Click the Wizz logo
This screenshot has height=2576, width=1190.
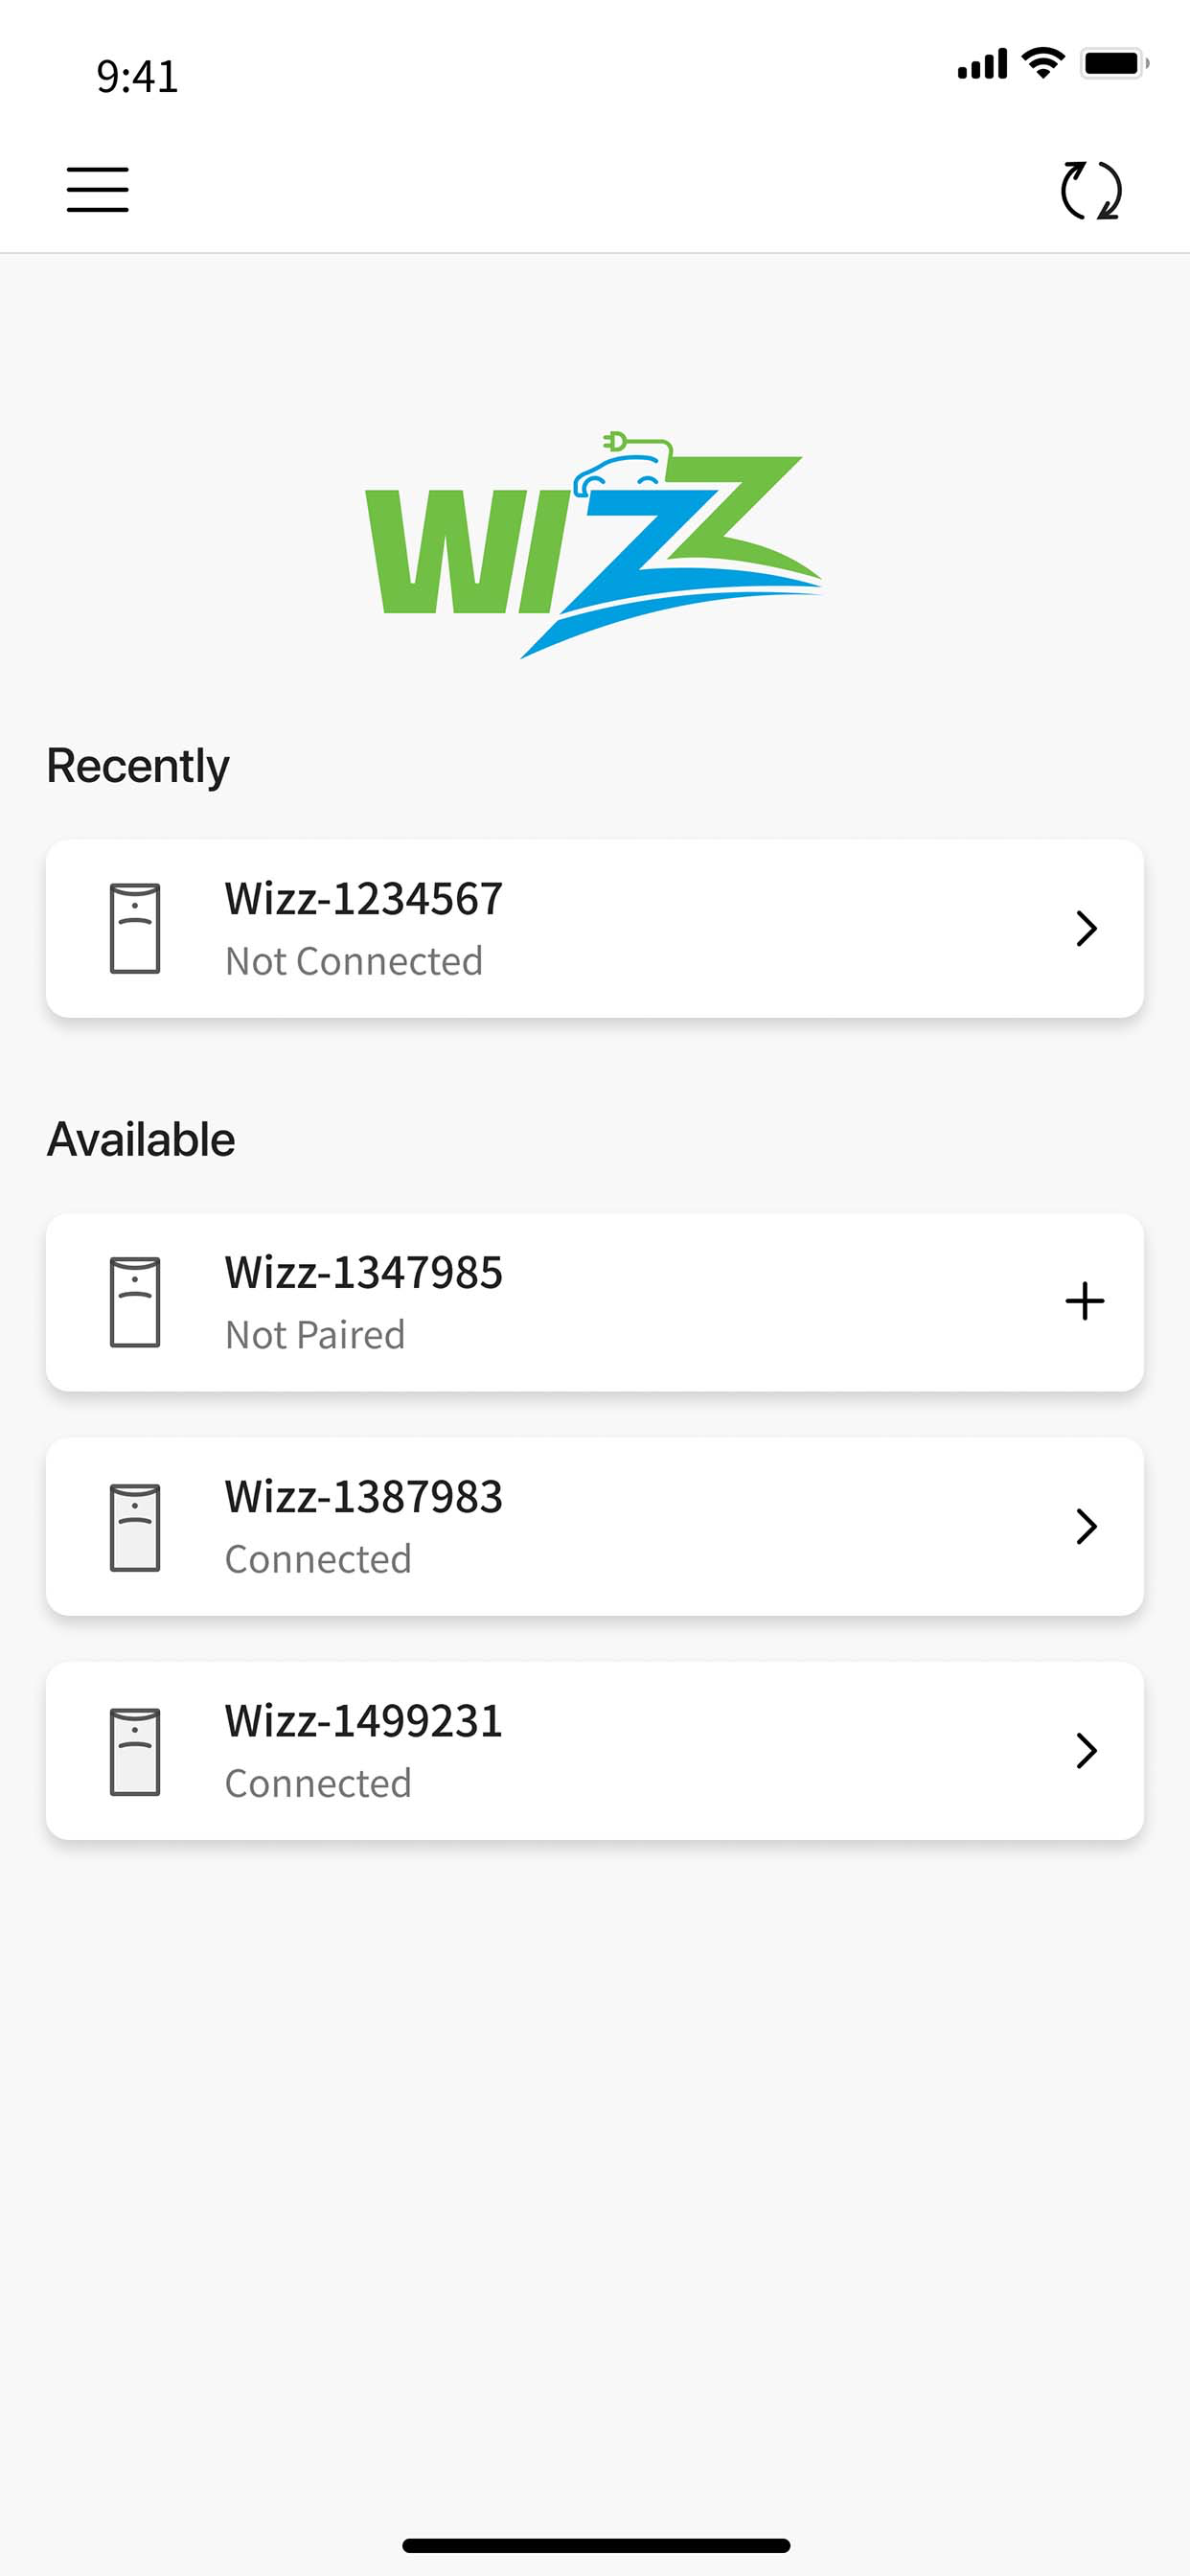click(x=594, y=544)
